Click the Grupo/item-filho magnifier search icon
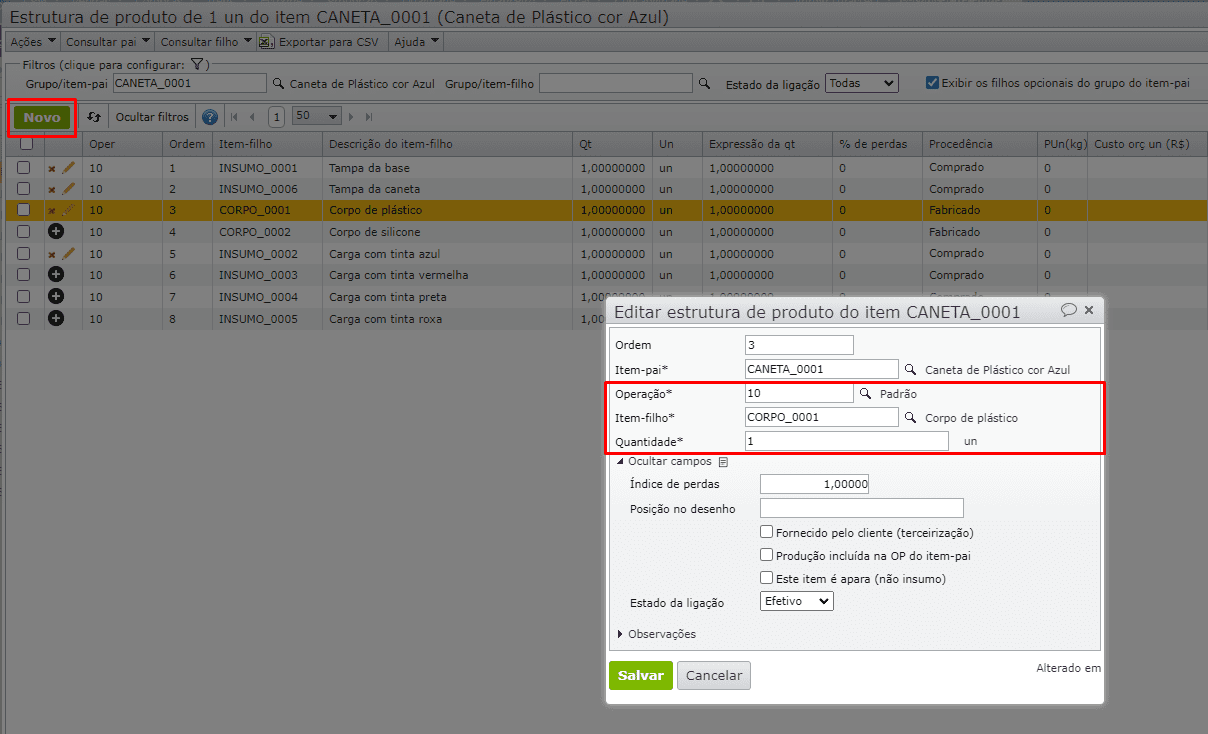1208x734 pixels. click(x=704, y=84)
